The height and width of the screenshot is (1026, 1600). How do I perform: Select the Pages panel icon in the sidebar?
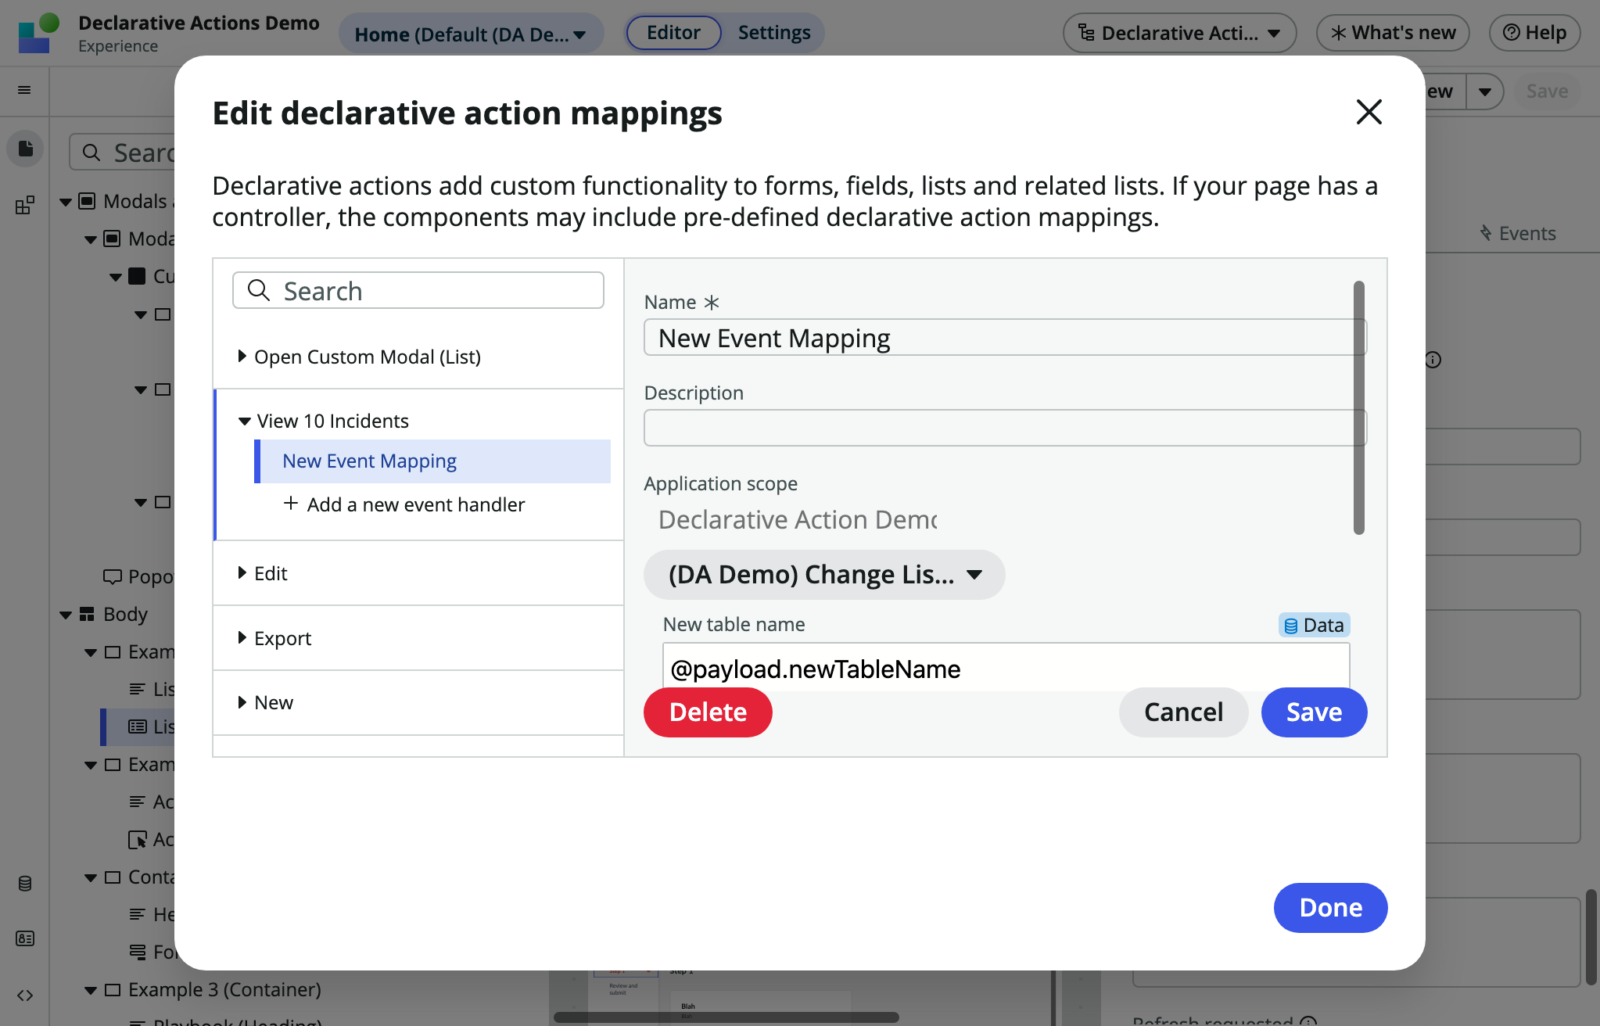tap(25, 148)
